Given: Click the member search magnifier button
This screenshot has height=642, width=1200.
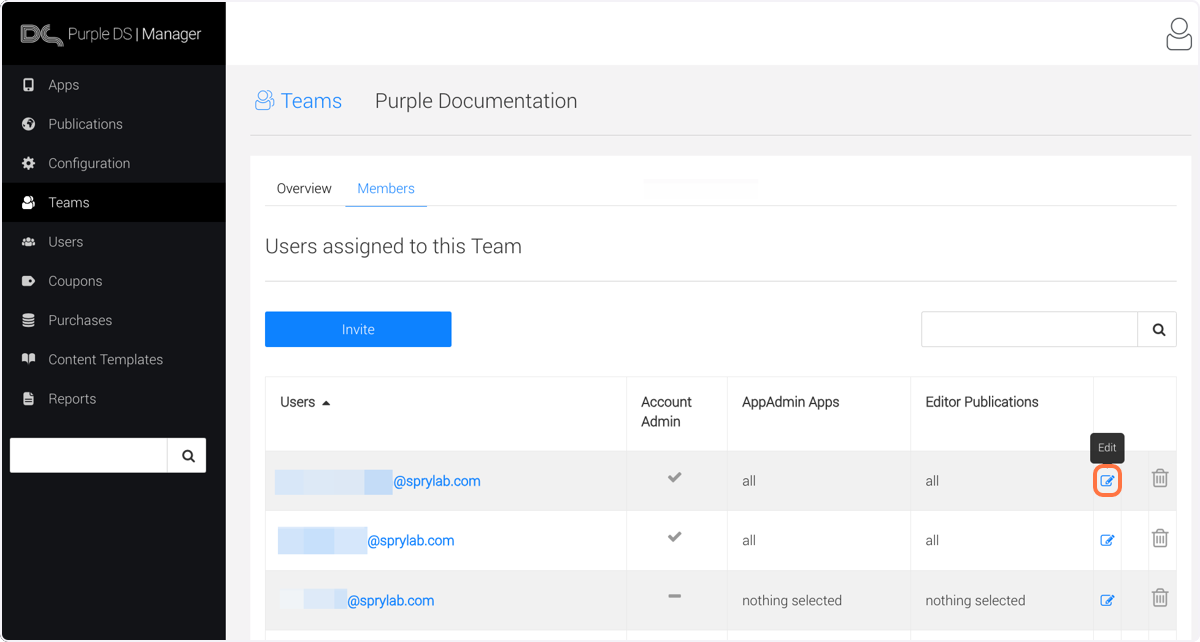Looking at the screenshot, I should (1158, 329).
